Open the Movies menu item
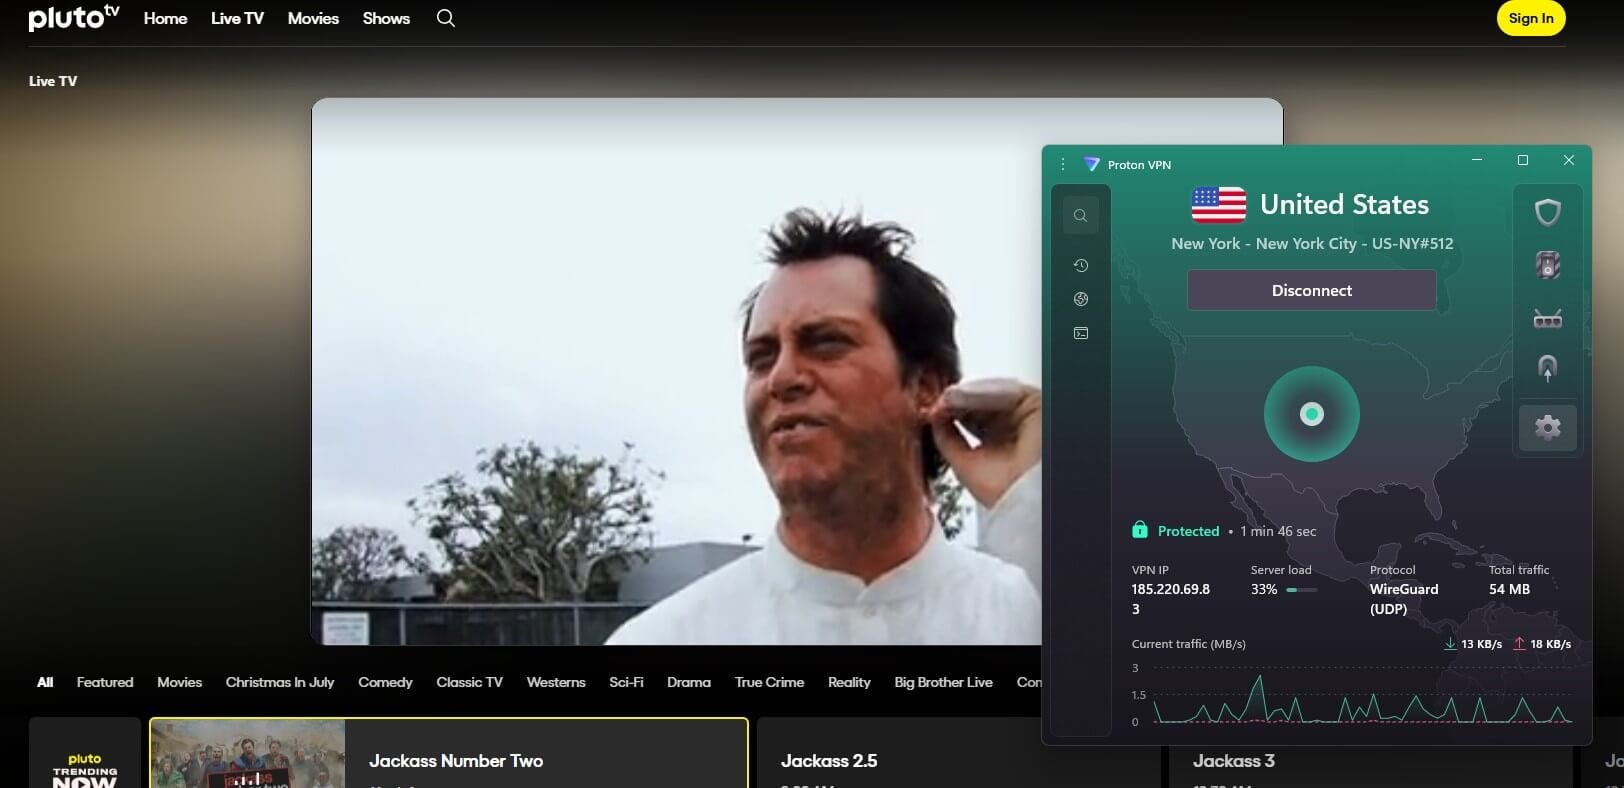Image resolution: width=1624 pixels, height=788 pixels. pyautogui.click(x=313, y=18)
